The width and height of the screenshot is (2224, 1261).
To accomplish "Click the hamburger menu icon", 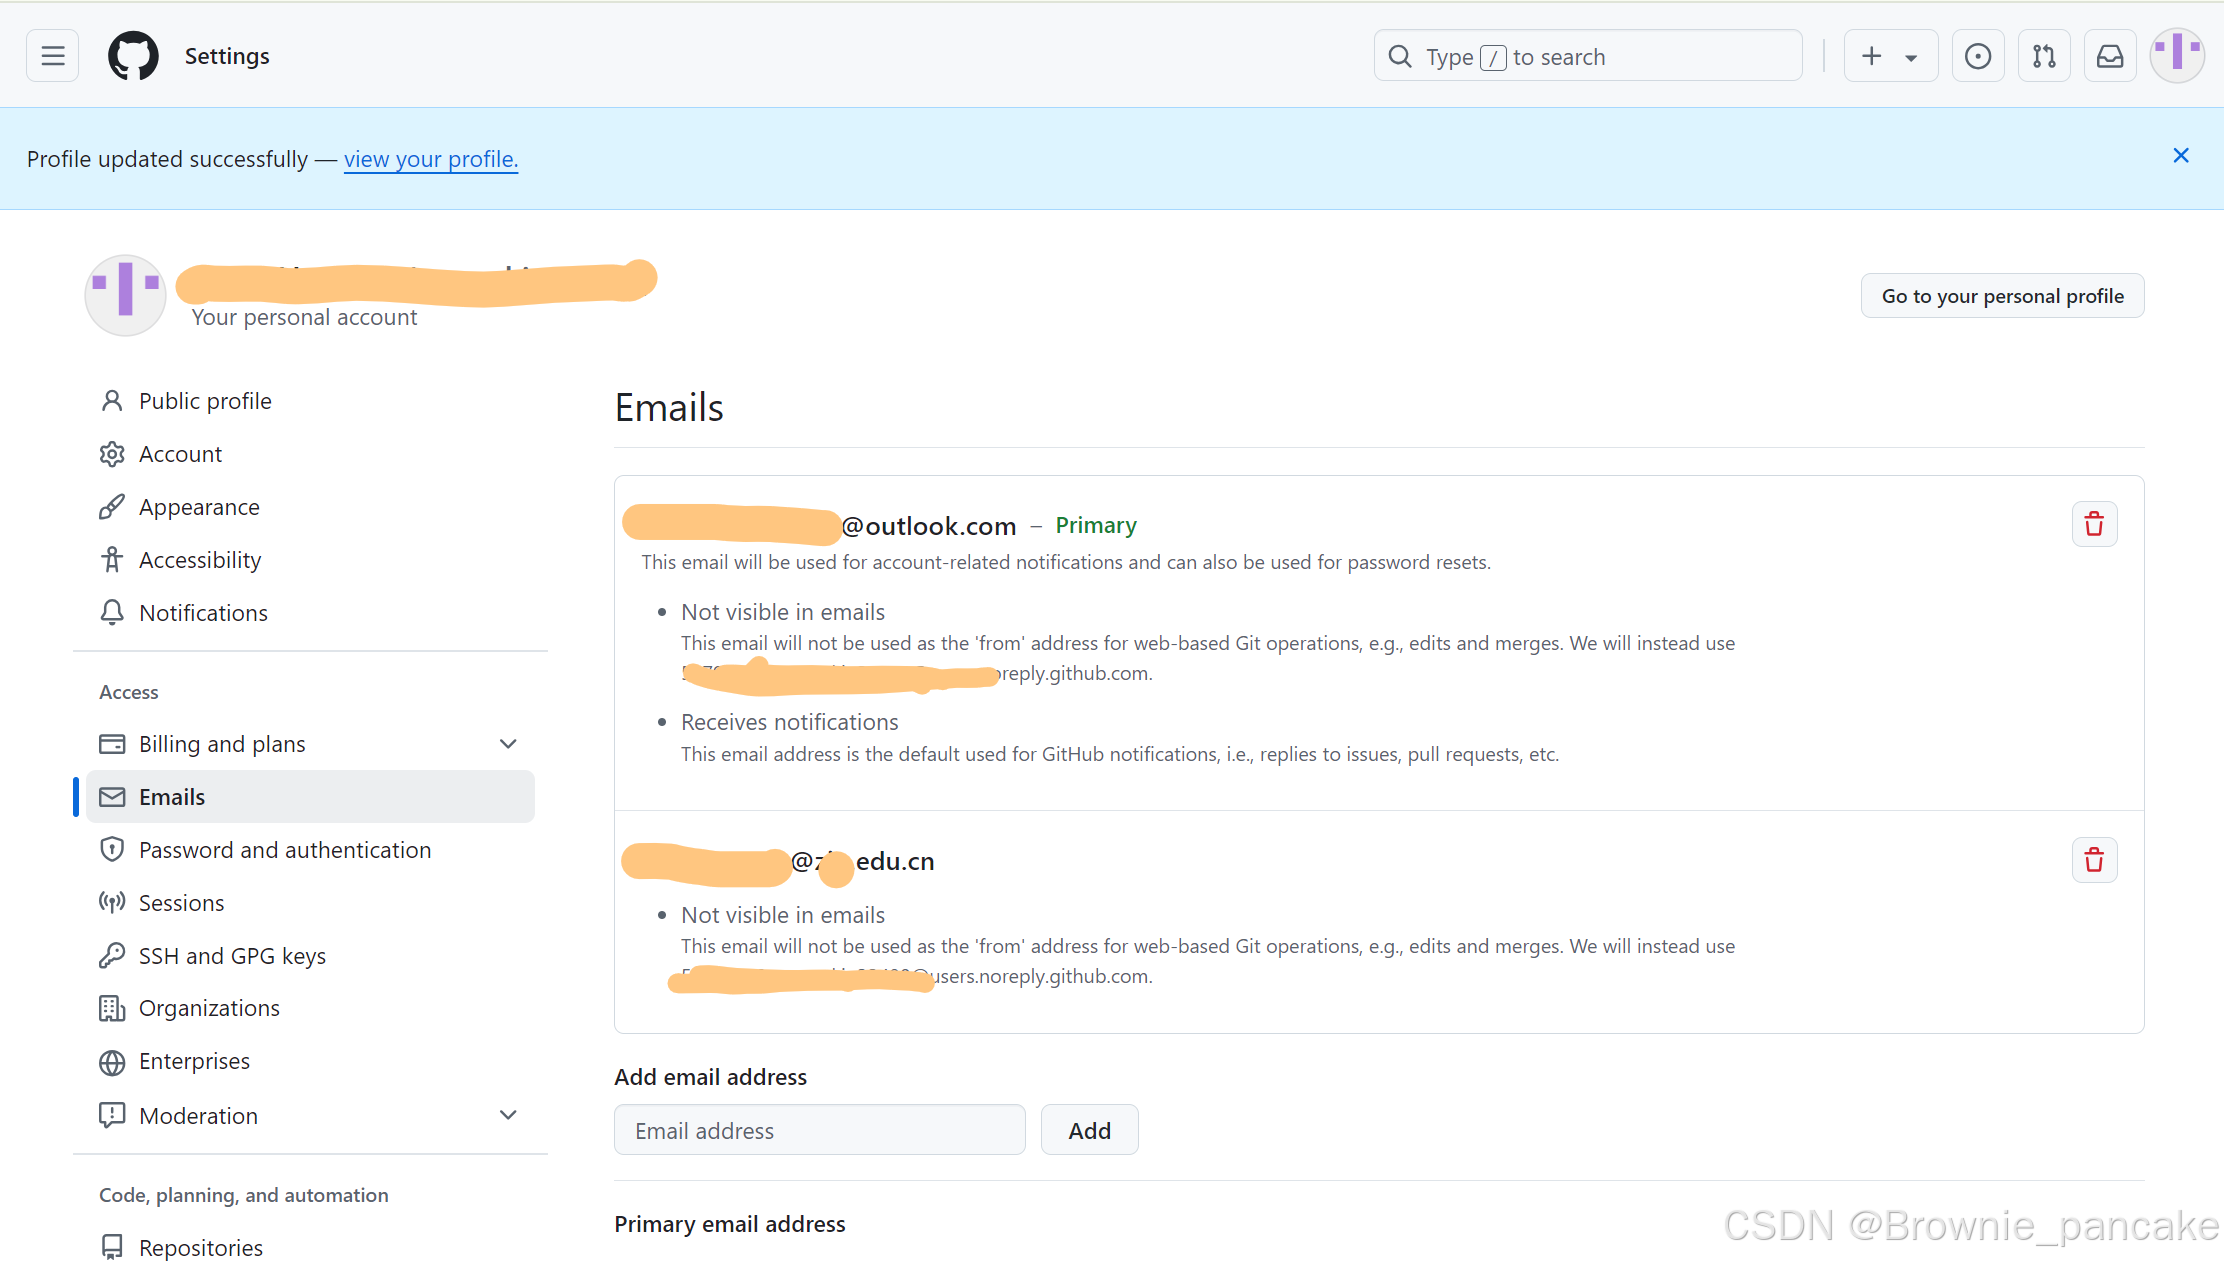I will click(52, 55).
